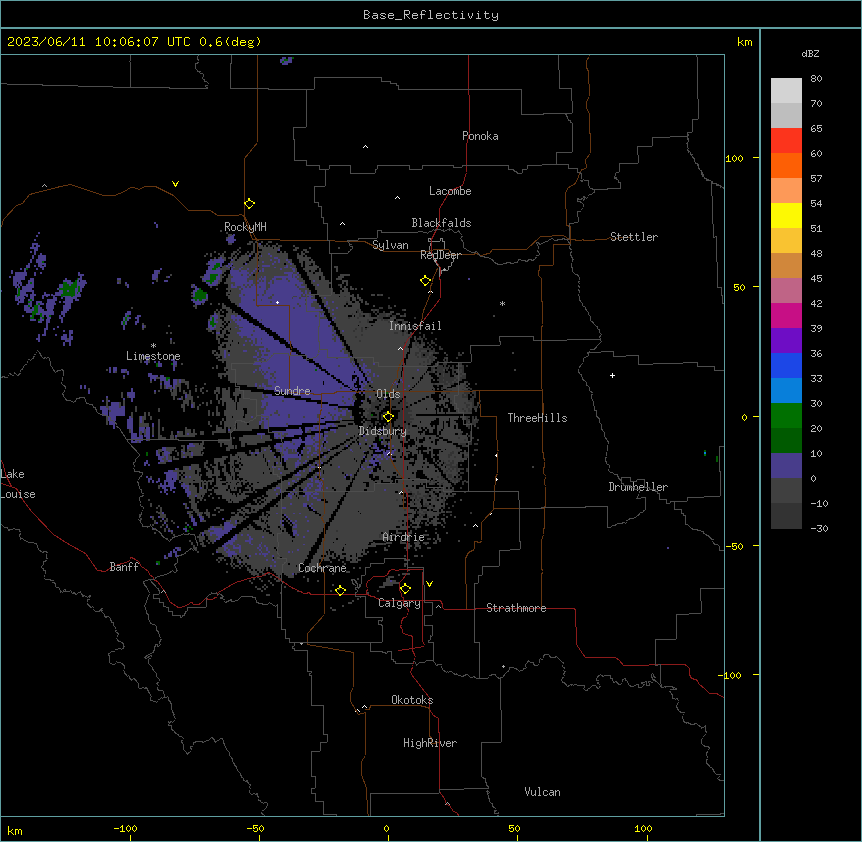Click the Lake Louise label

[18, 484]
